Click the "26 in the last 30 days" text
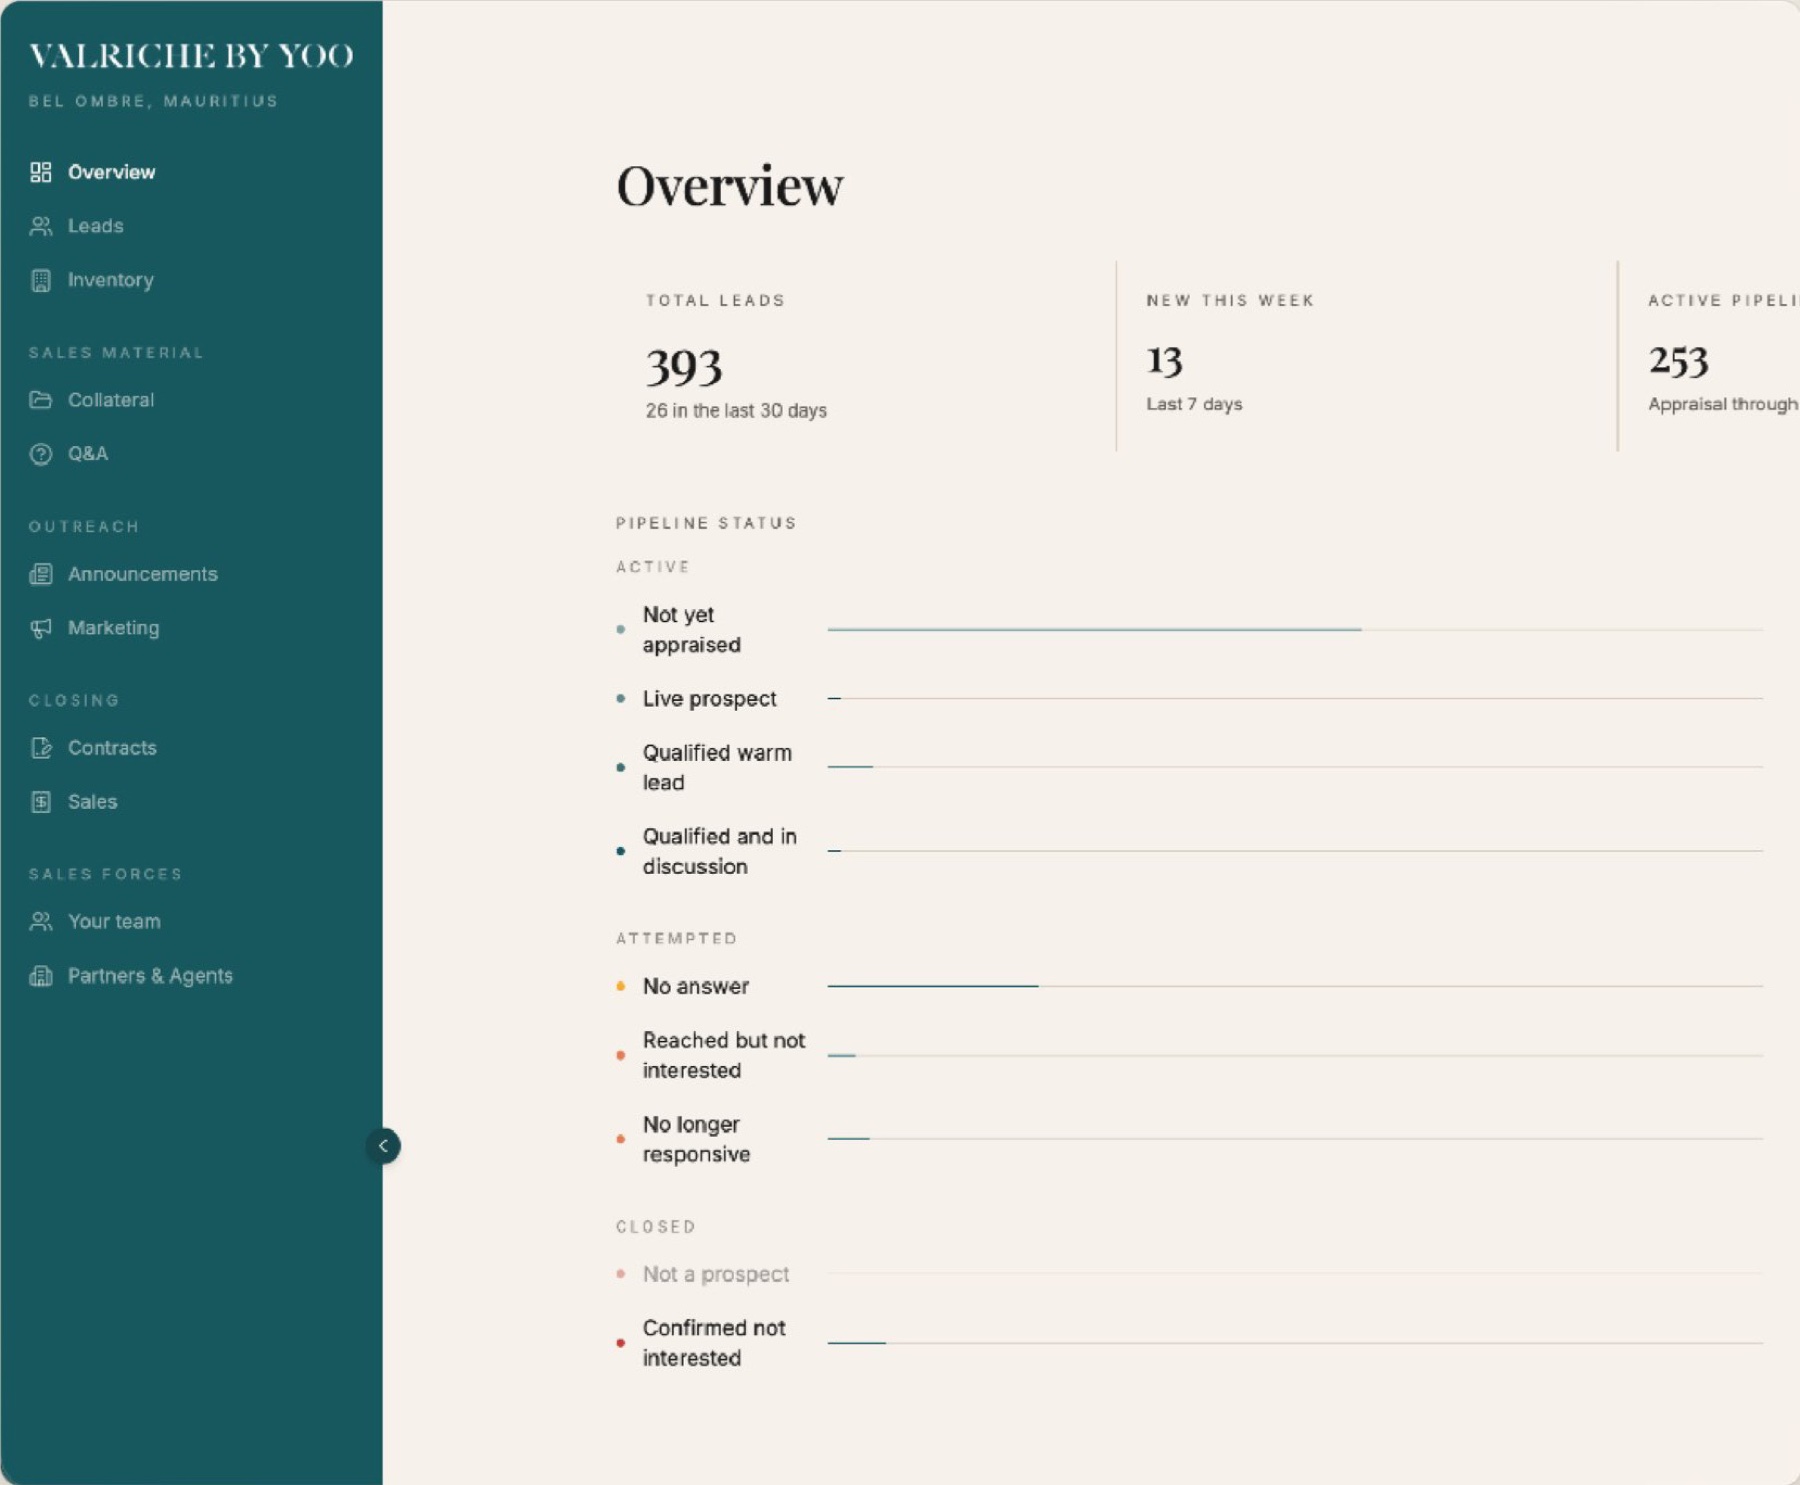1800x1485 pixels. click(x=736, y=411)
